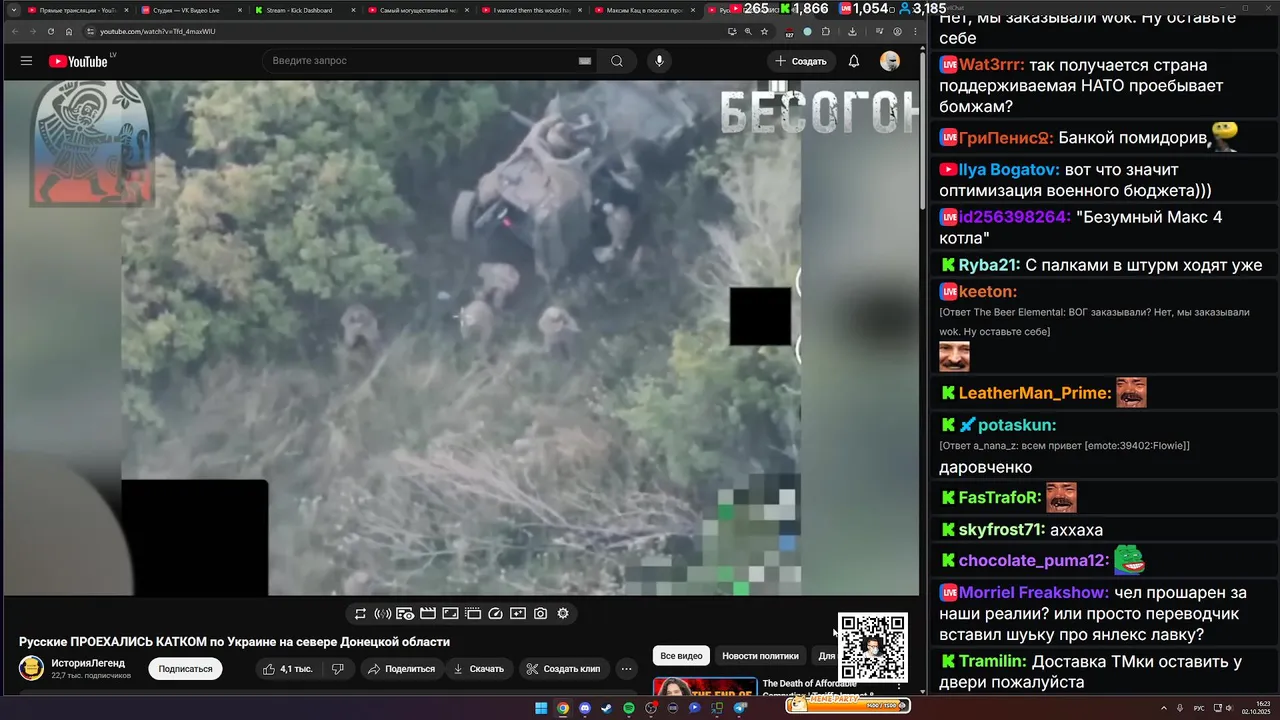Viewport: 1280px width, 720px height.
Task: Open the tab search dropdown arrow
Action: click(13, 10)
